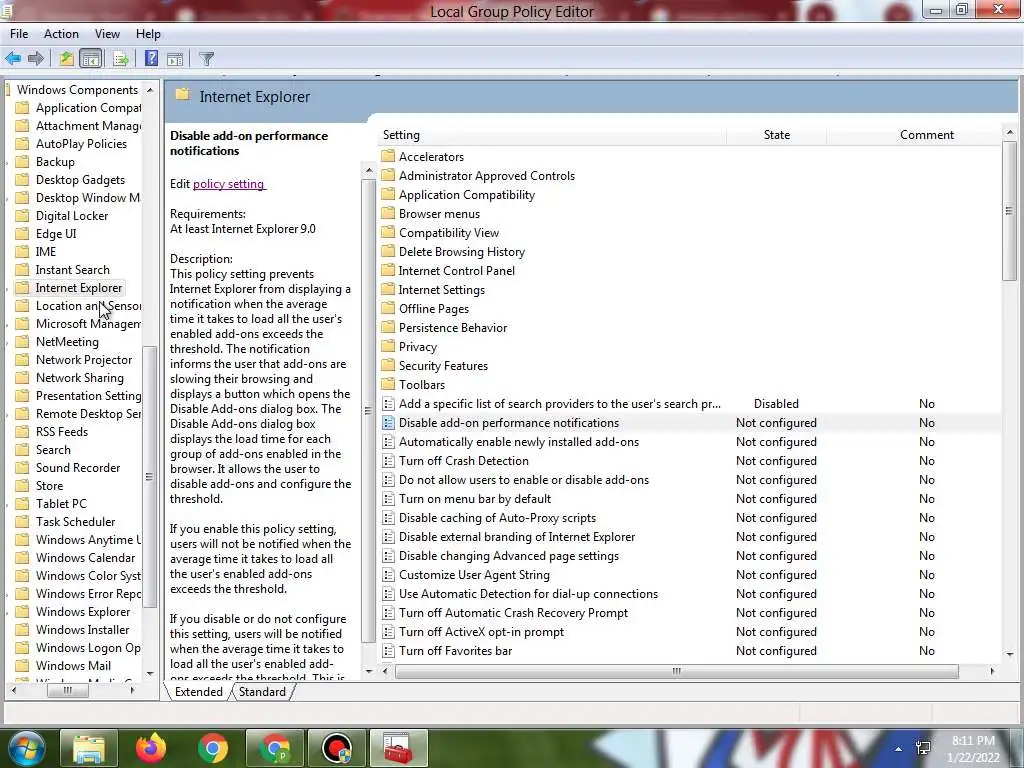Click the Security Features folder icon
Viewport: 1024px width, 768px height.
[388, 366]
